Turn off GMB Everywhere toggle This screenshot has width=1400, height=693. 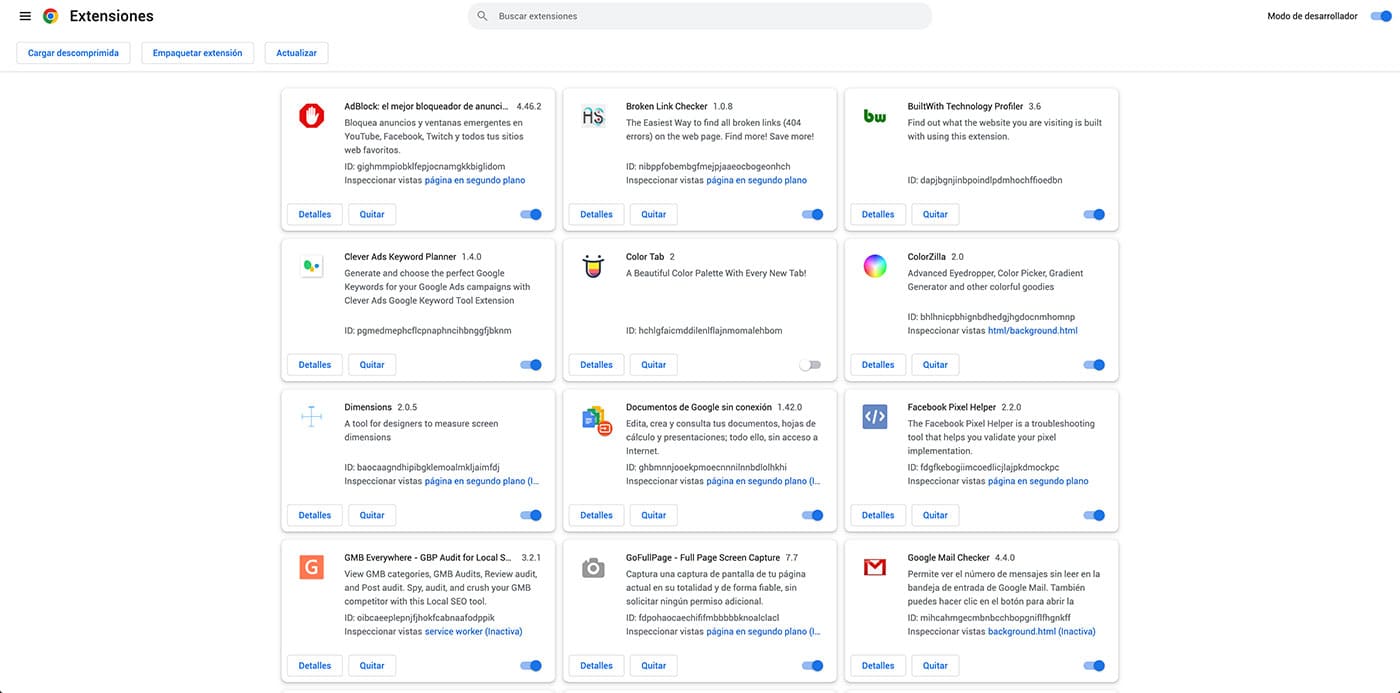click(531, 665)
